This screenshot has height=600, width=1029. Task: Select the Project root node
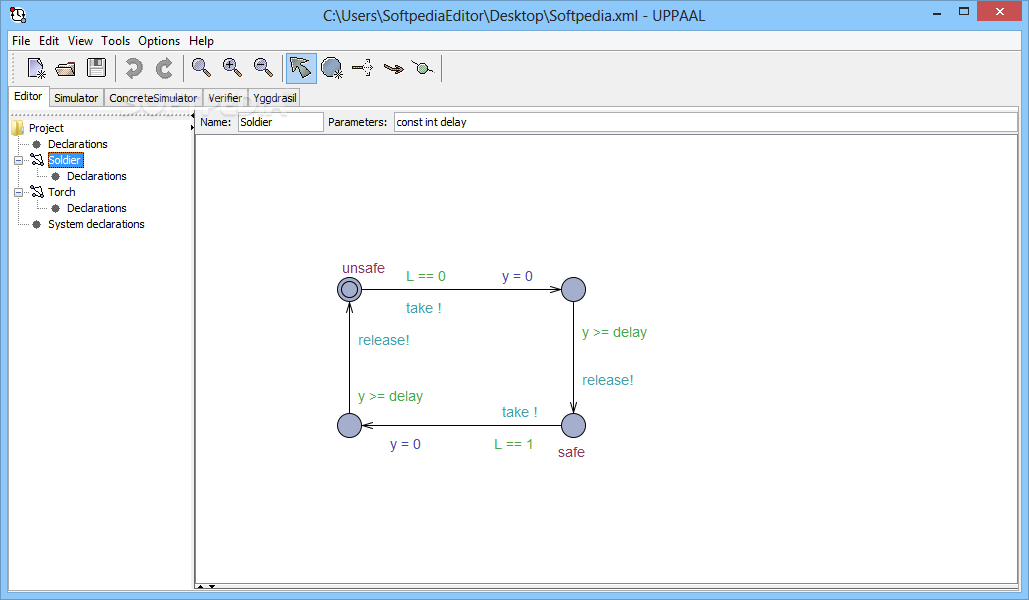46,127
